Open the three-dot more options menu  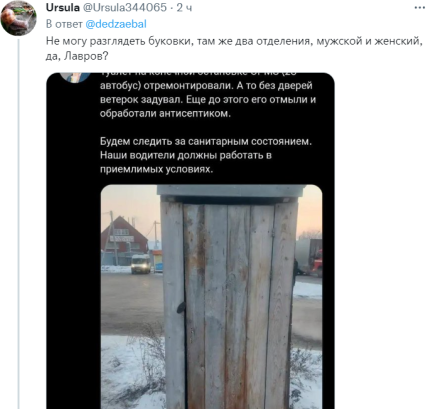tap(420, 8)
